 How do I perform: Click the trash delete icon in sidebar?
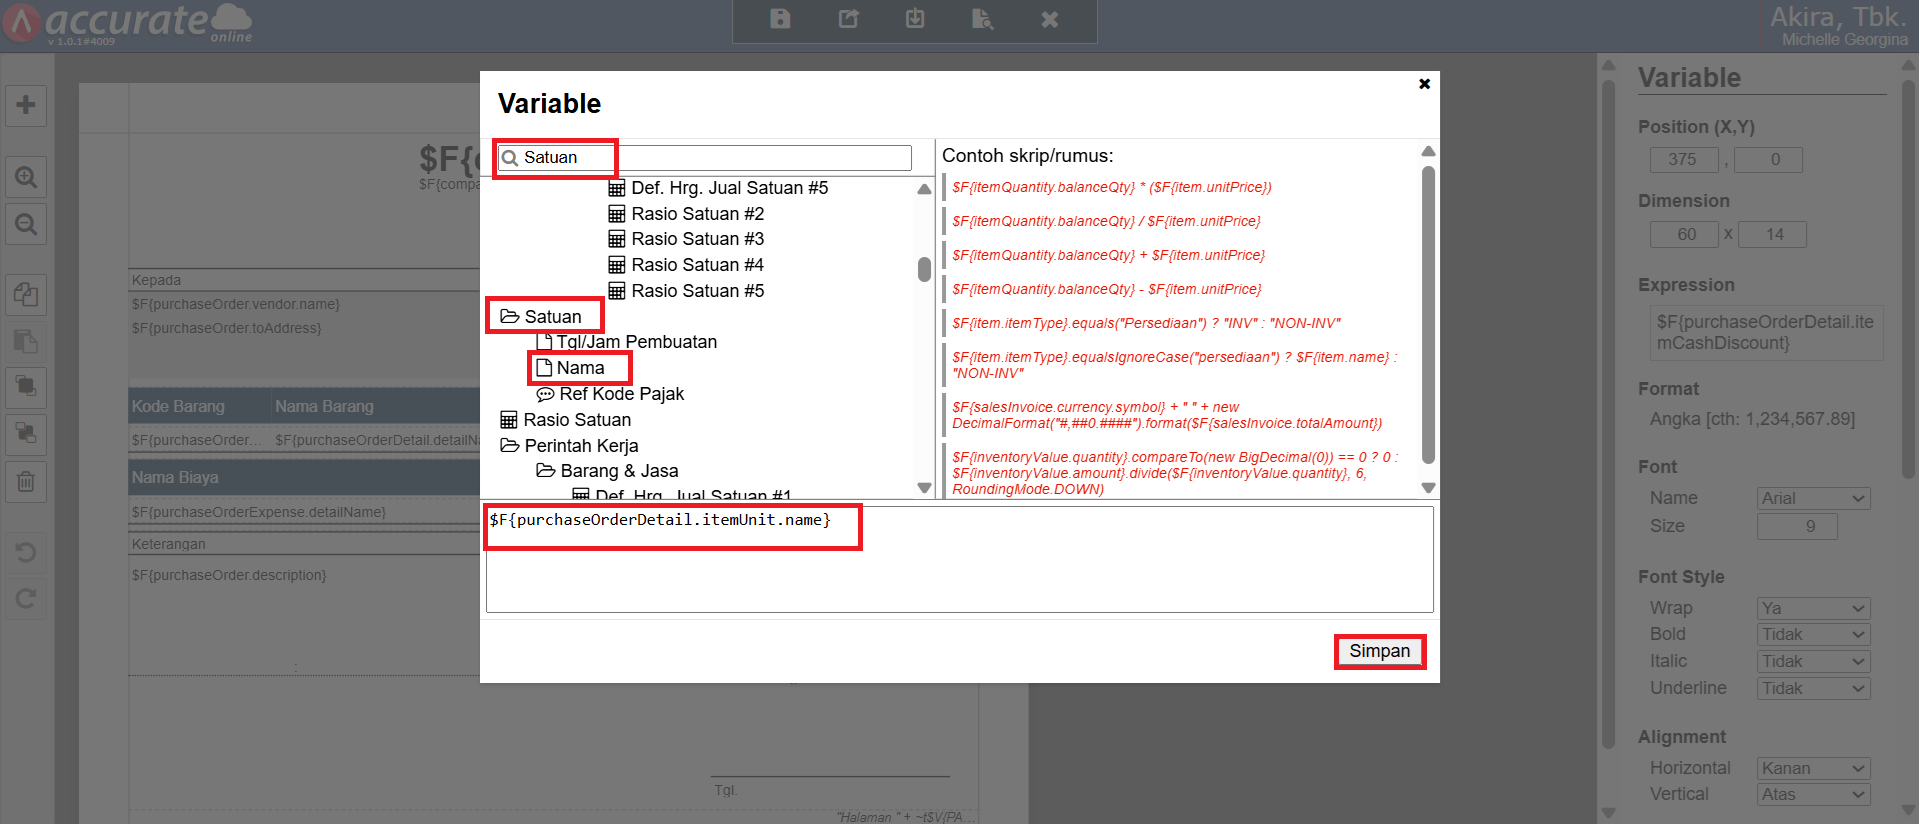[26, 482]
